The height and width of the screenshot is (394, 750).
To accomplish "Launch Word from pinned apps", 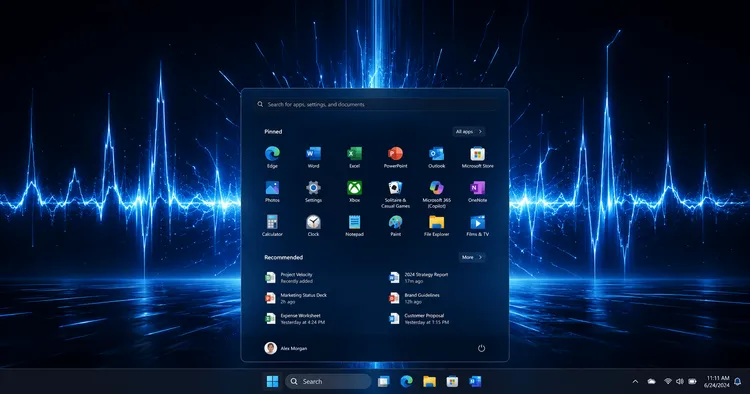I will tap(313, 157).
